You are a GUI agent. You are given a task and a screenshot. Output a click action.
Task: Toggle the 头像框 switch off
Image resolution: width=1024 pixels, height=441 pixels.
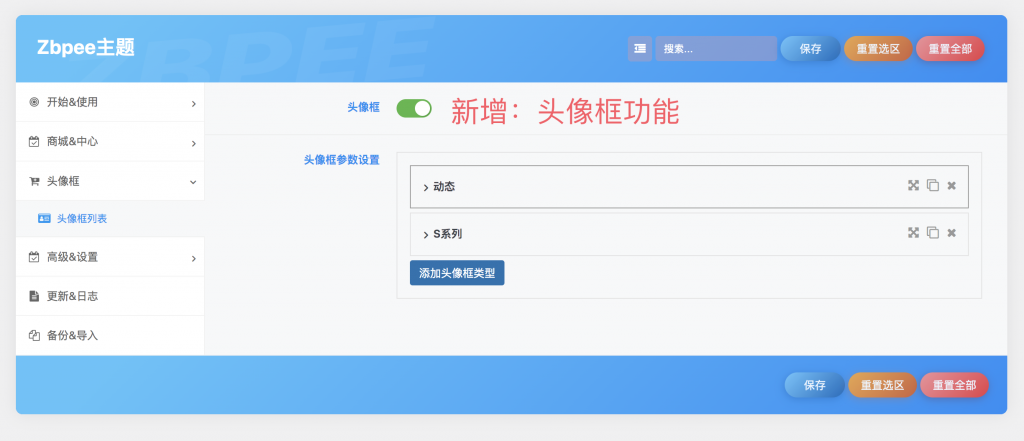pos(413,108)
